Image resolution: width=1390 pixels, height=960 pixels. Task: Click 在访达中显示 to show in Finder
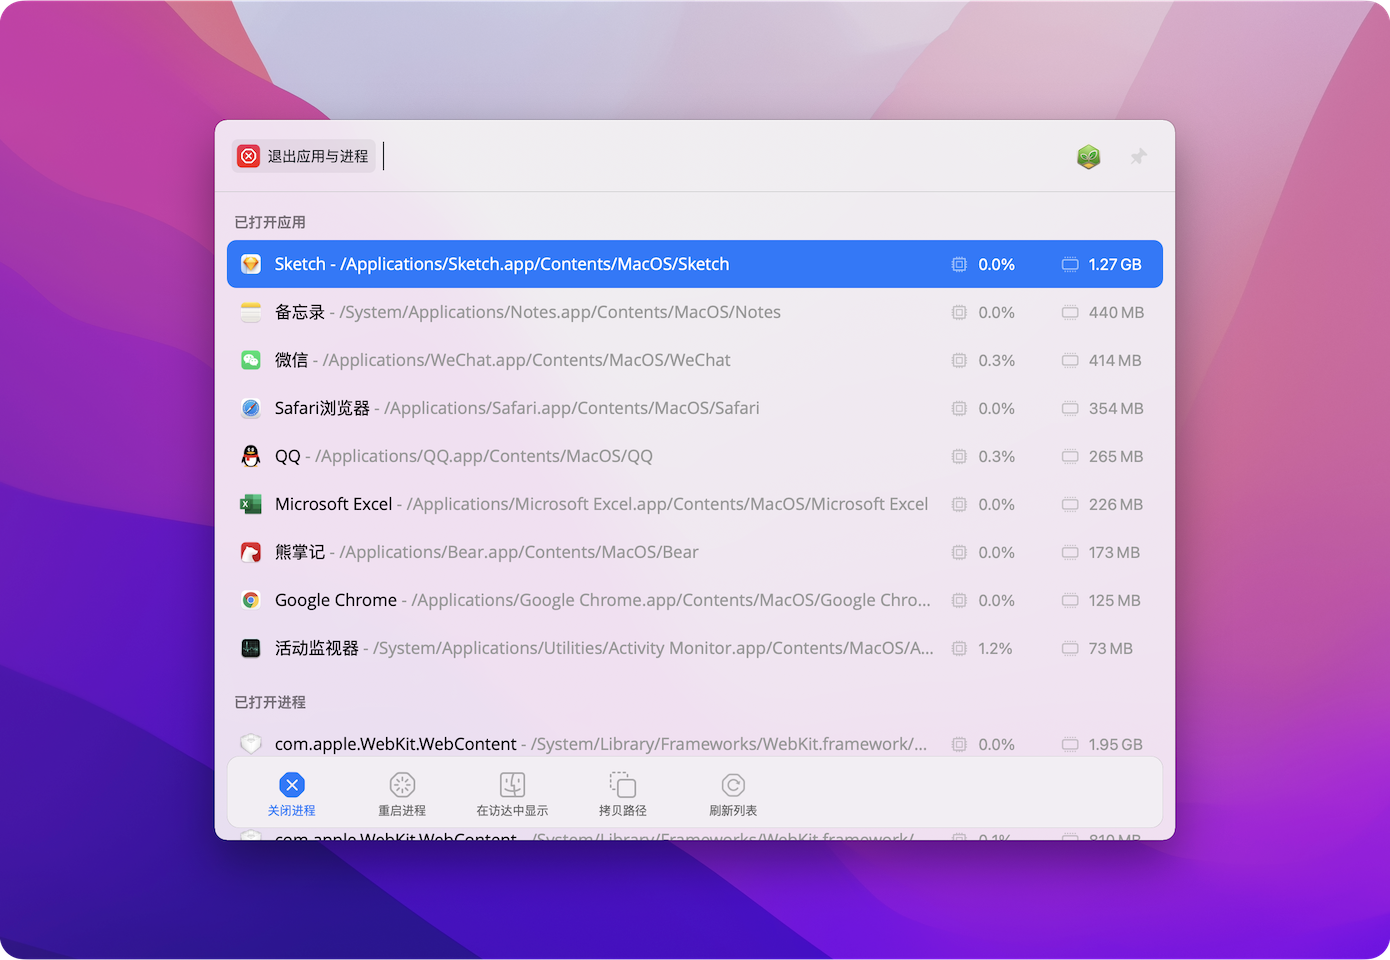click(512, 795)
